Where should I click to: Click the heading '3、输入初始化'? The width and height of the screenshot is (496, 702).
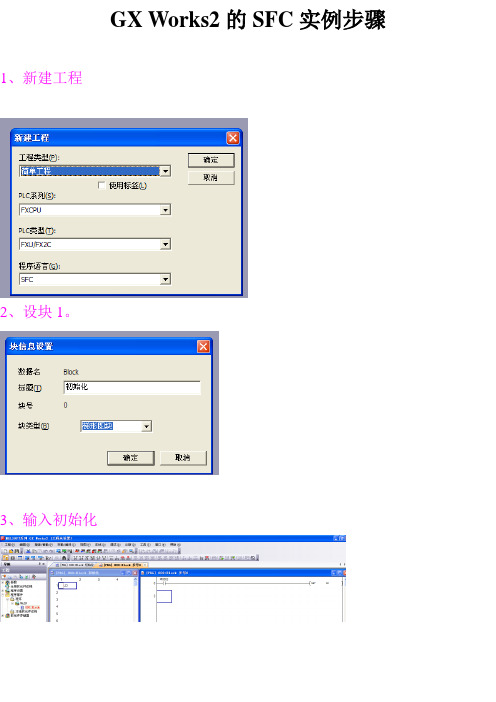pyautogui.click(x=48, y=520)
